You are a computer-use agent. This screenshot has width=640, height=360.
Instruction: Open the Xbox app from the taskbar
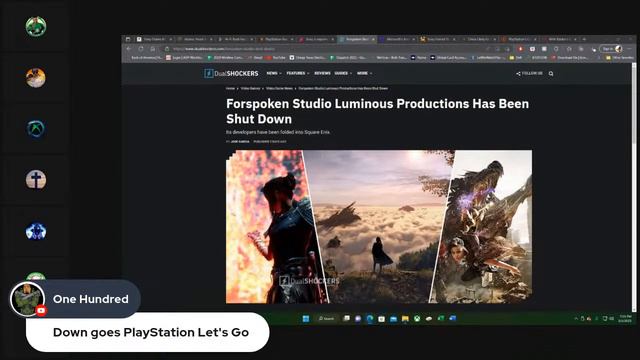(417, 318)
